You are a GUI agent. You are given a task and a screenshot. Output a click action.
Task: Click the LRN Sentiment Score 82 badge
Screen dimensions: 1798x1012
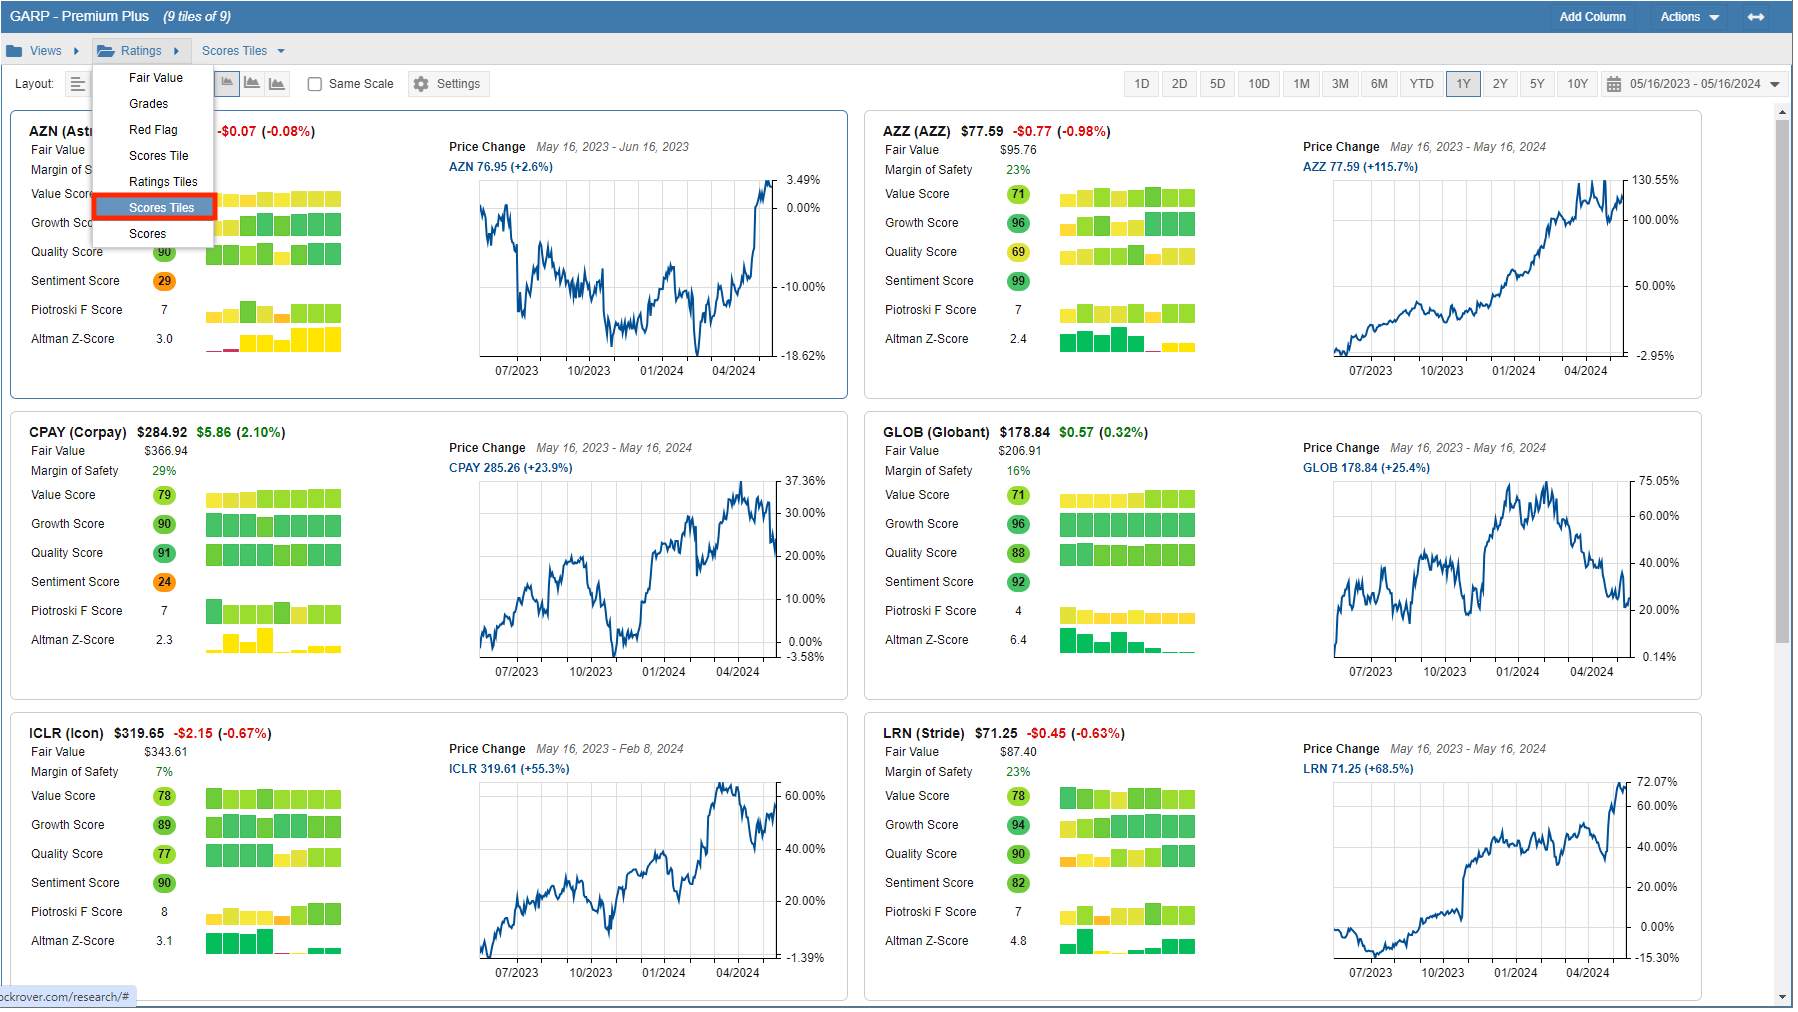pos(1018,883)
